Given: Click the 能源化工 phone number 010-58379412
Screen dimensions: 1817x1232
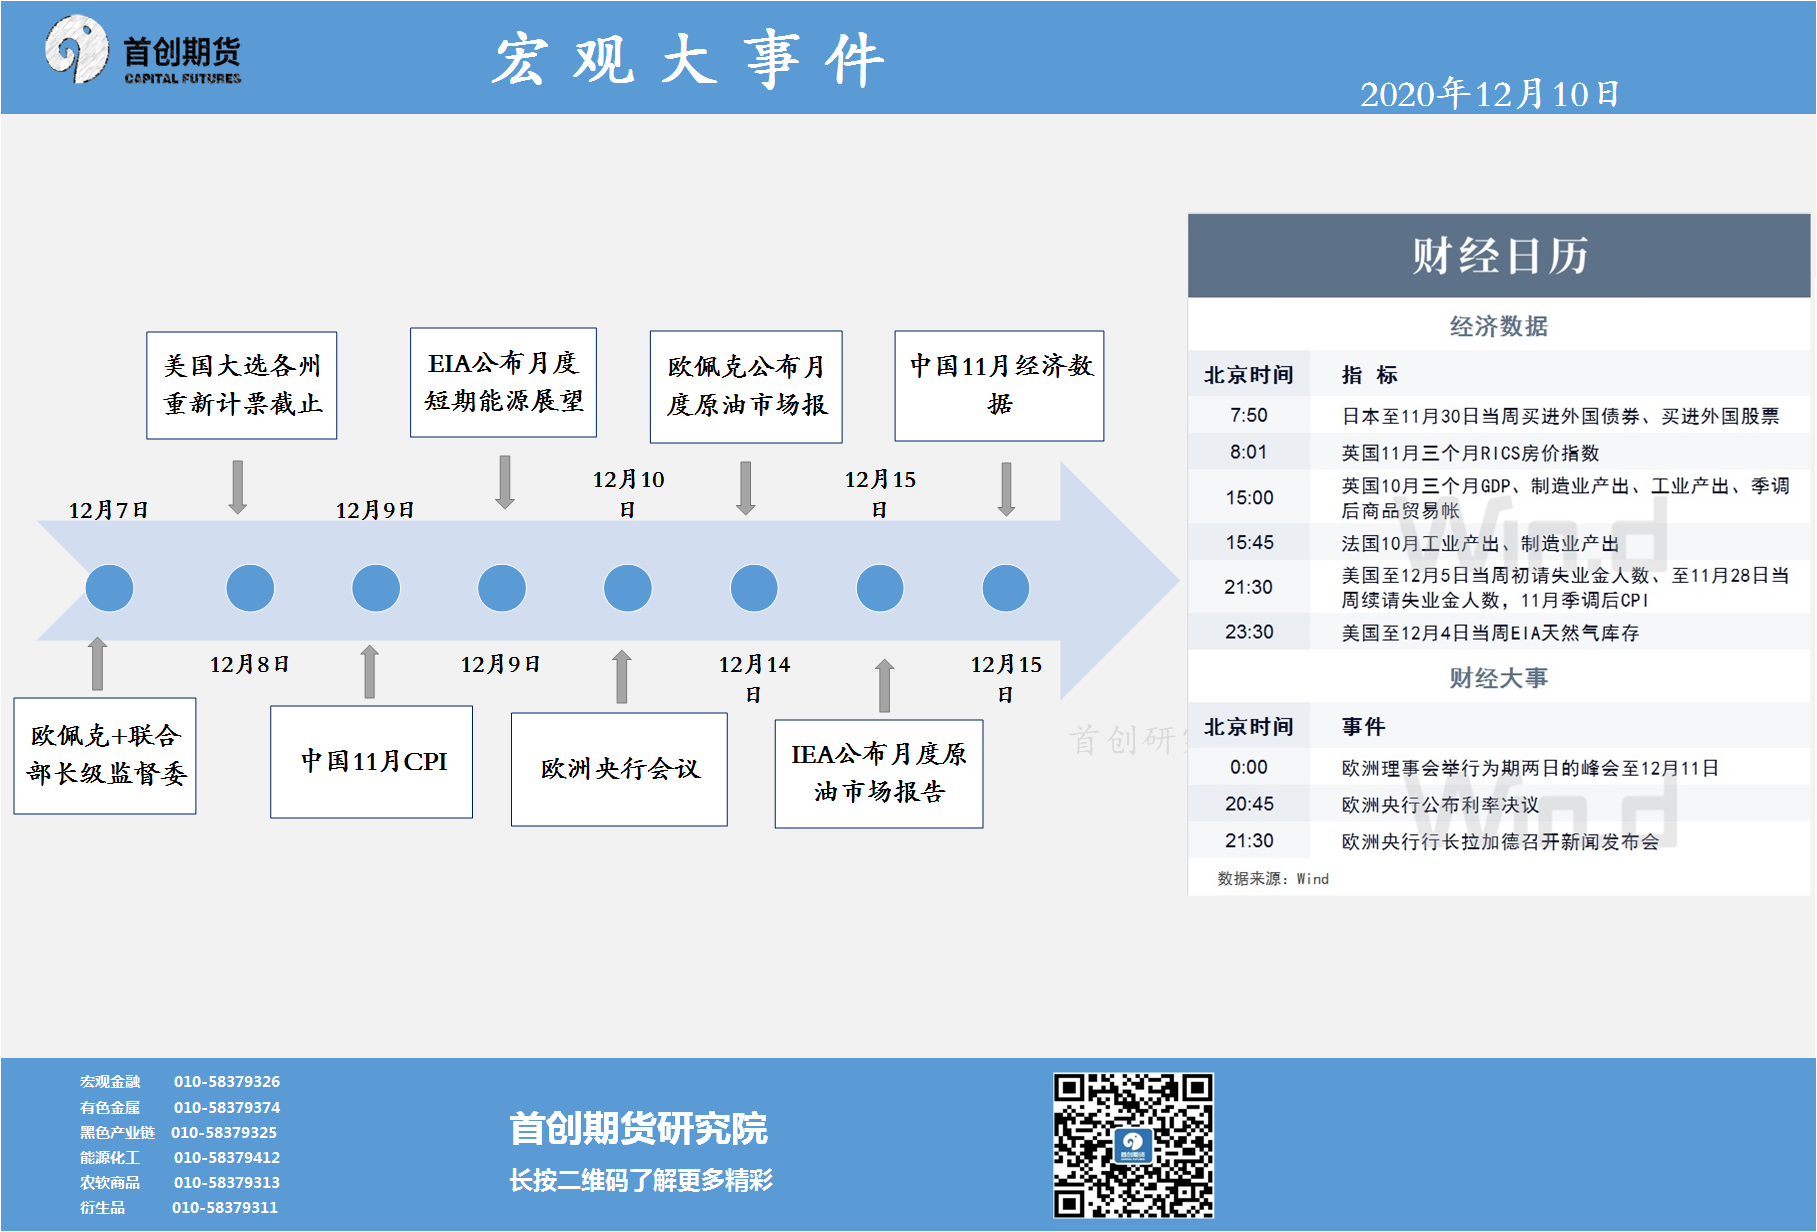Looking at the screenshot, I should click(x=227, y=1157).
